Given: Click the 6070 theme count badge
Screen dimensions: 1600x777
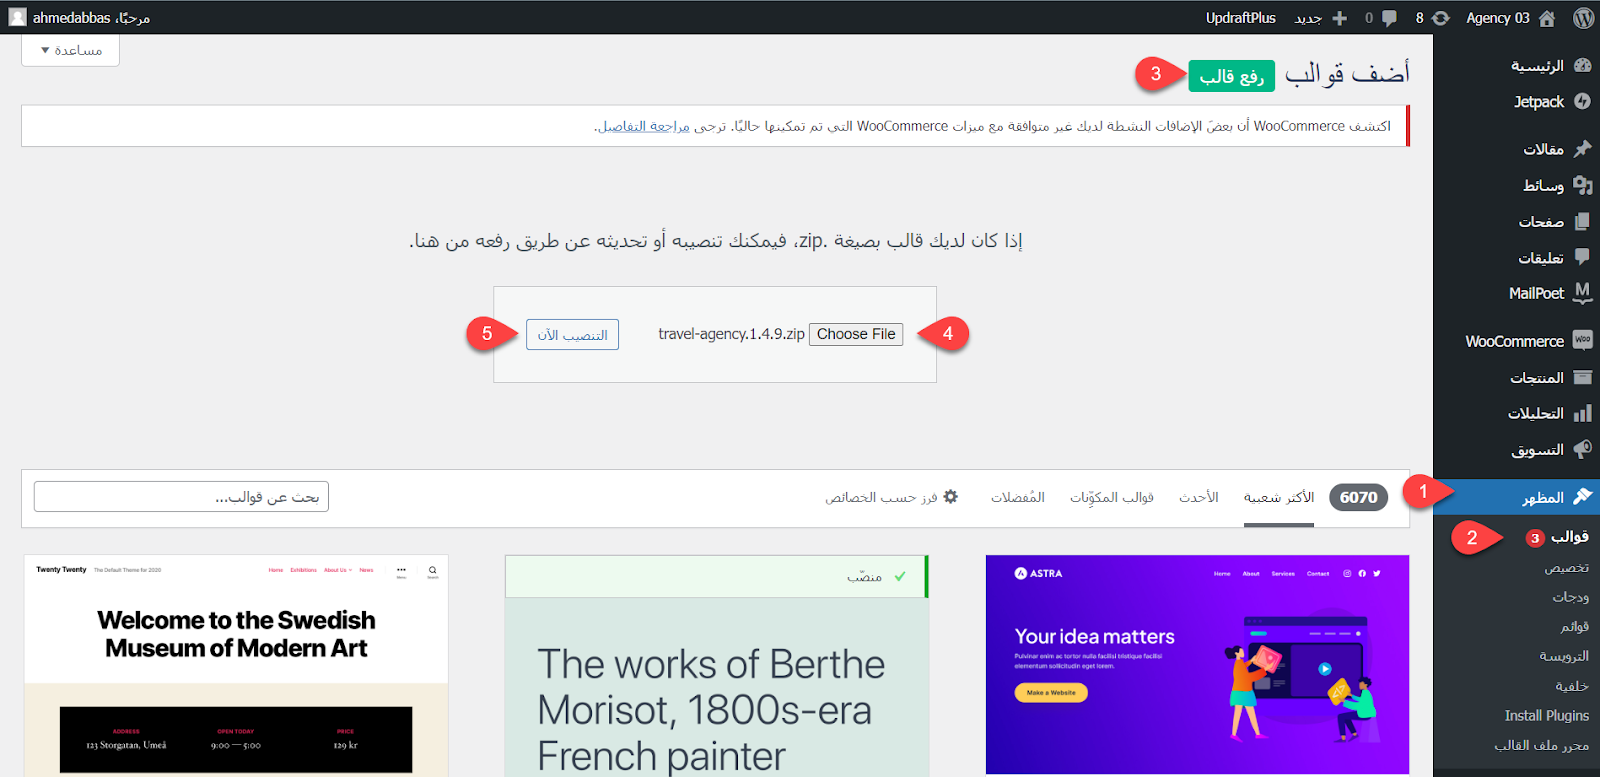Looking at the screenshot, I should coord(1359,497).
